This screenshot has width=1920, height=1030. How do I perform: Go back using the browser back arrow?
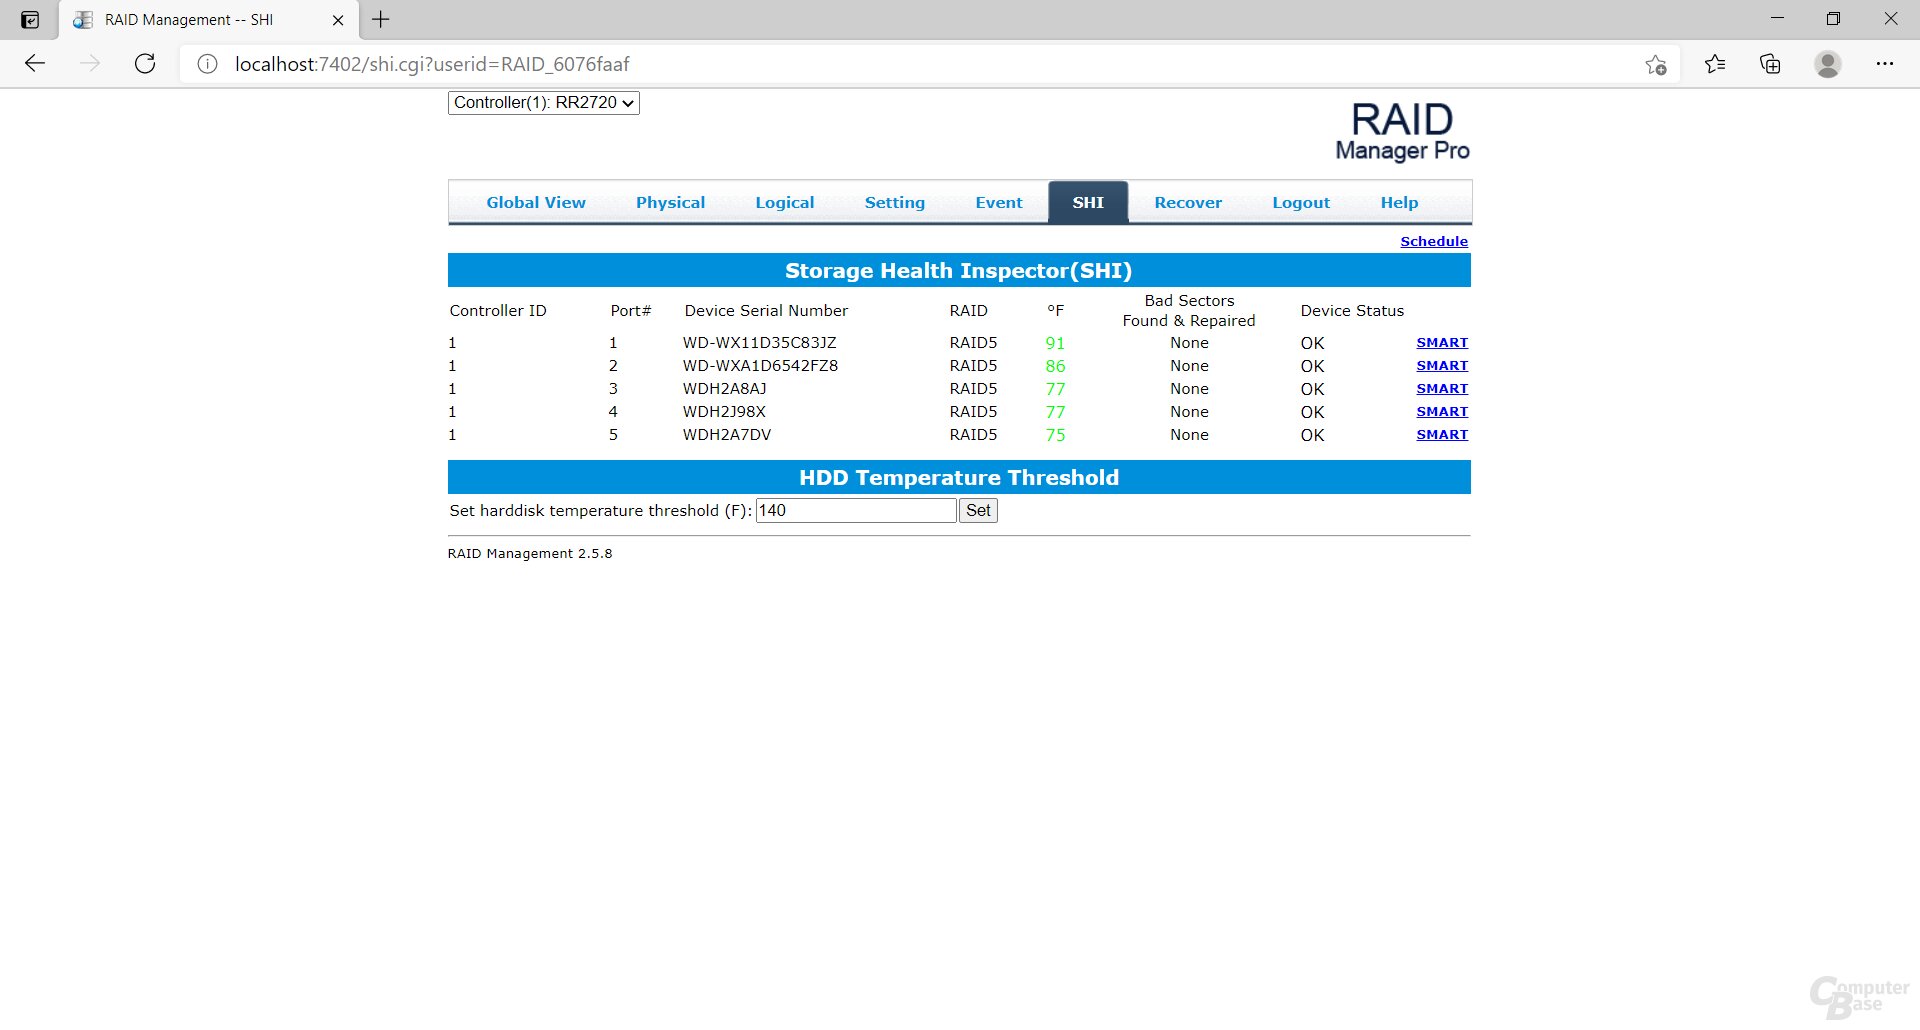(x=35, y=64)
